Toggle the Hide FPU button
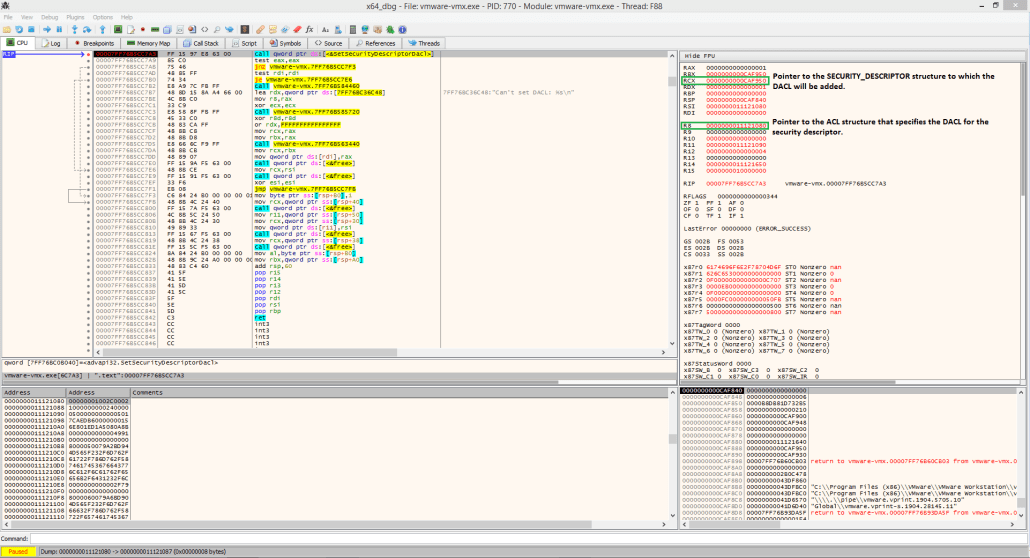This screenshot has width=1030, height=558. pyautogui.click(x=698, y=54)
